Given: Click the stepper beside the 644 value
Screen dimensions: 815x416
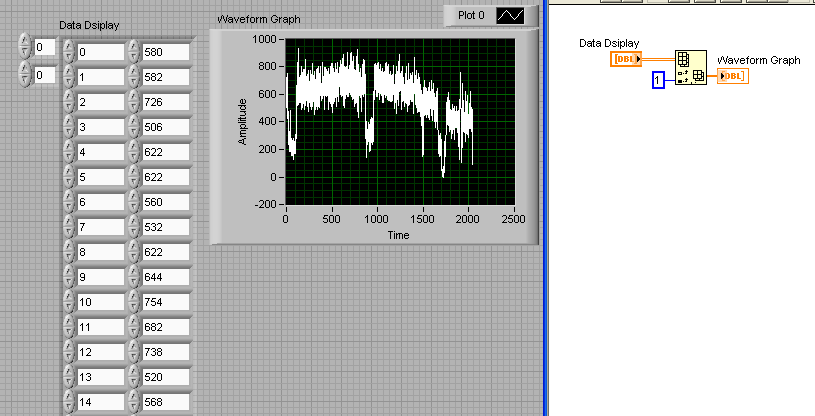Looking at the screenshot, I should (134, 276).
